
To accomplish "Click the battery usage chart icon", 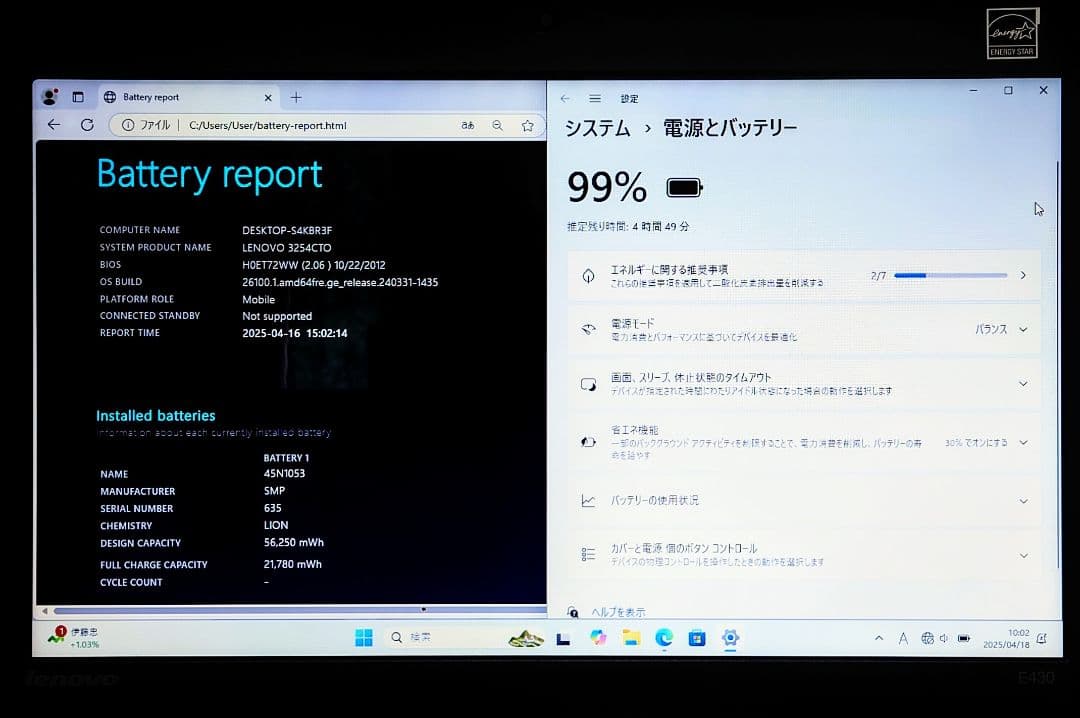I will (x=588, y=501).
